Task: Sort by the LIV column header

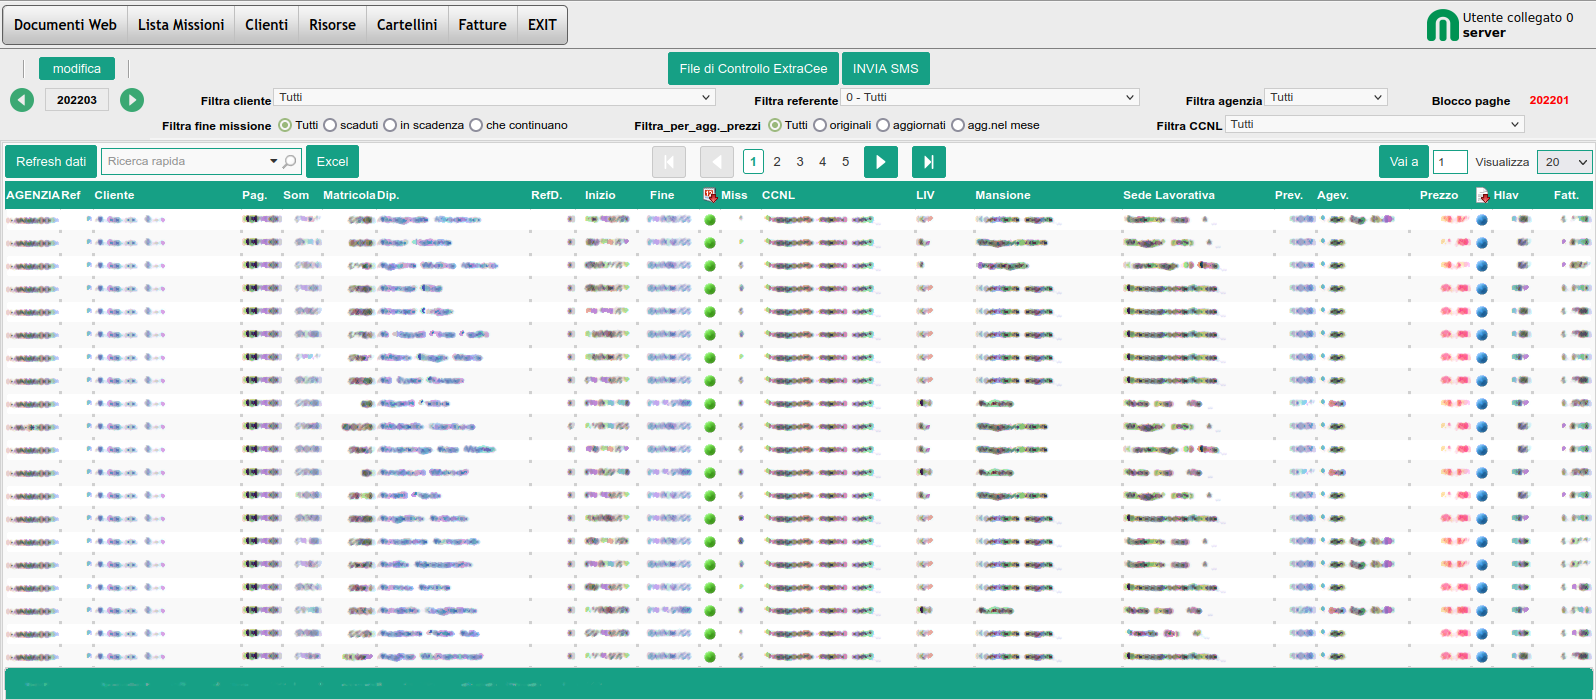Action: (x=925, y=195)
